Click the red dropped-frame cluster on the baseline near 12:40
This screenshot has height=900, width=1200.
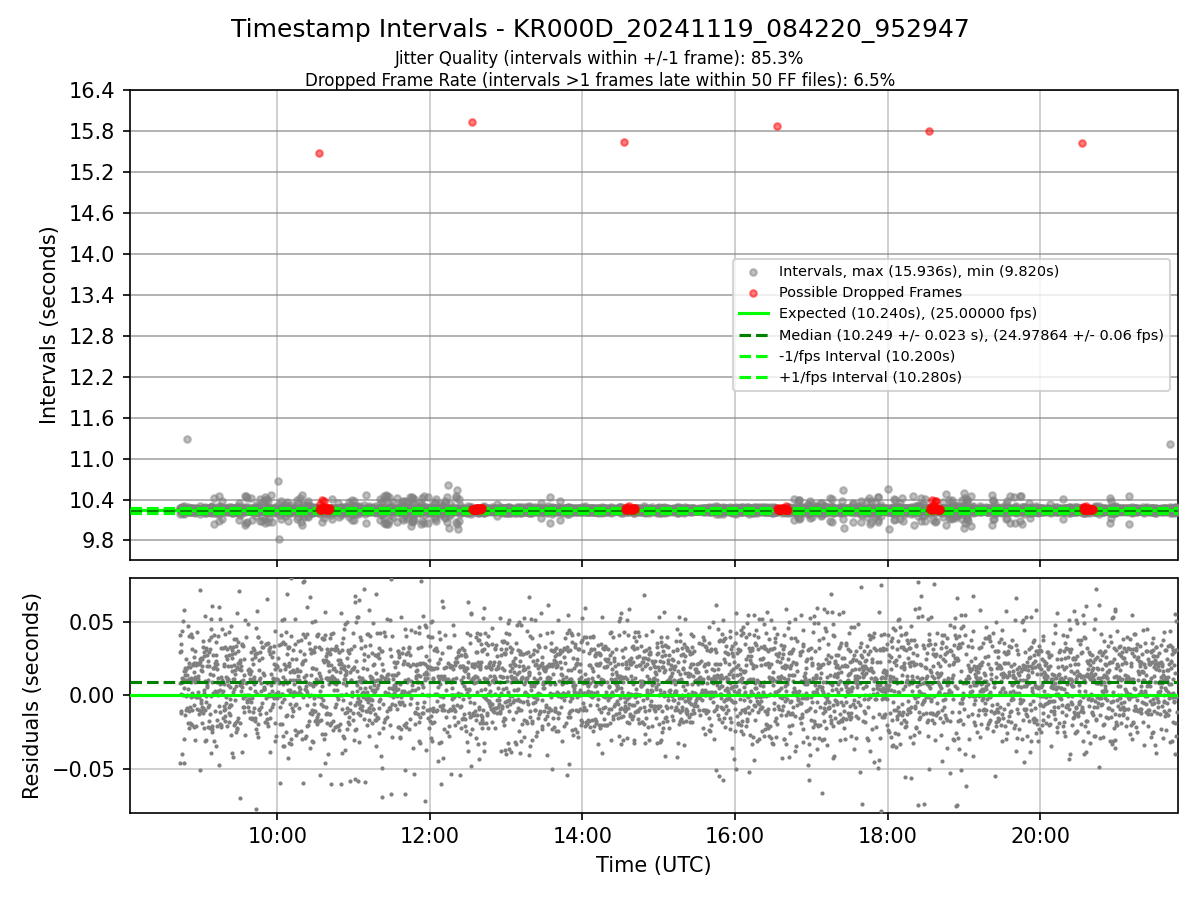pyautogui.click(x=477, y=509)
